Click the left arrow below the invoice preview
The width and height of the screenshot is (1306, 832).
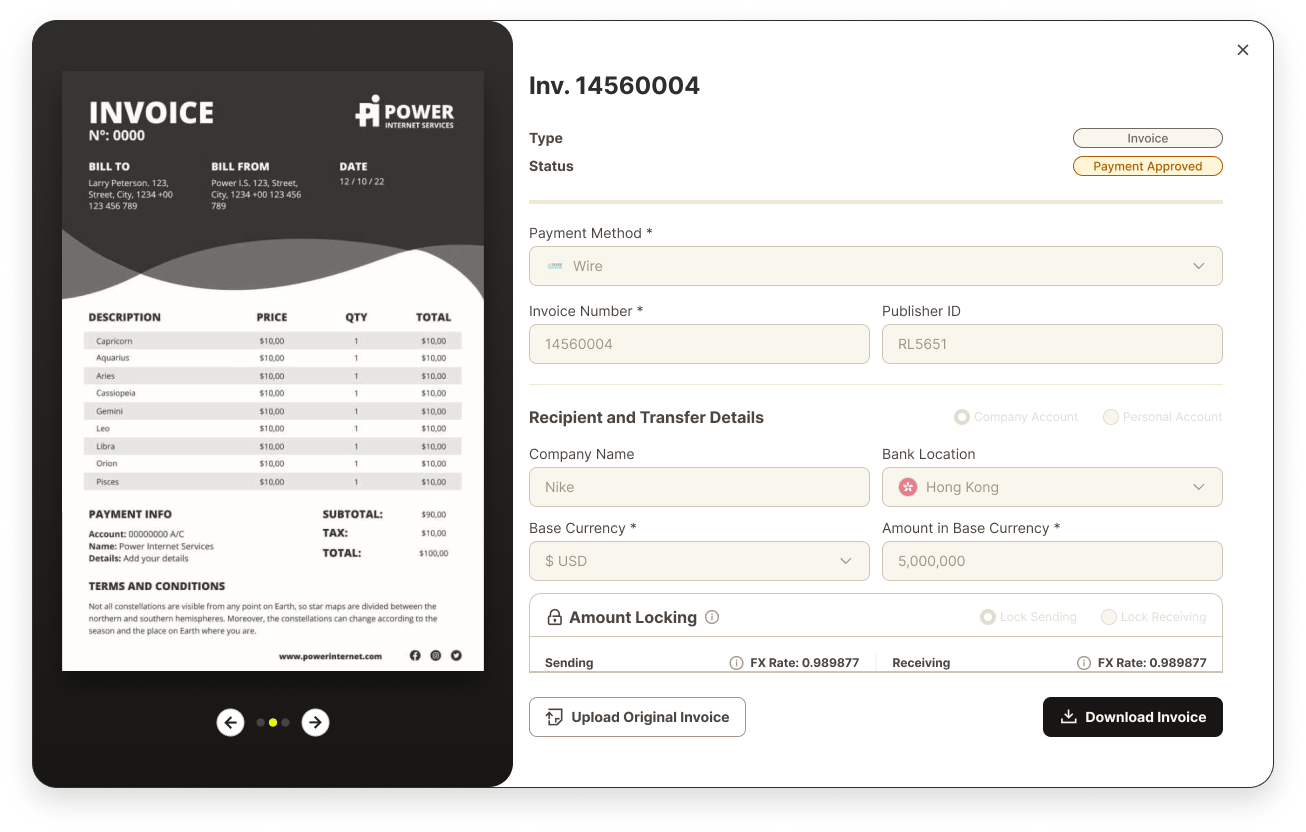coord(230,722)
